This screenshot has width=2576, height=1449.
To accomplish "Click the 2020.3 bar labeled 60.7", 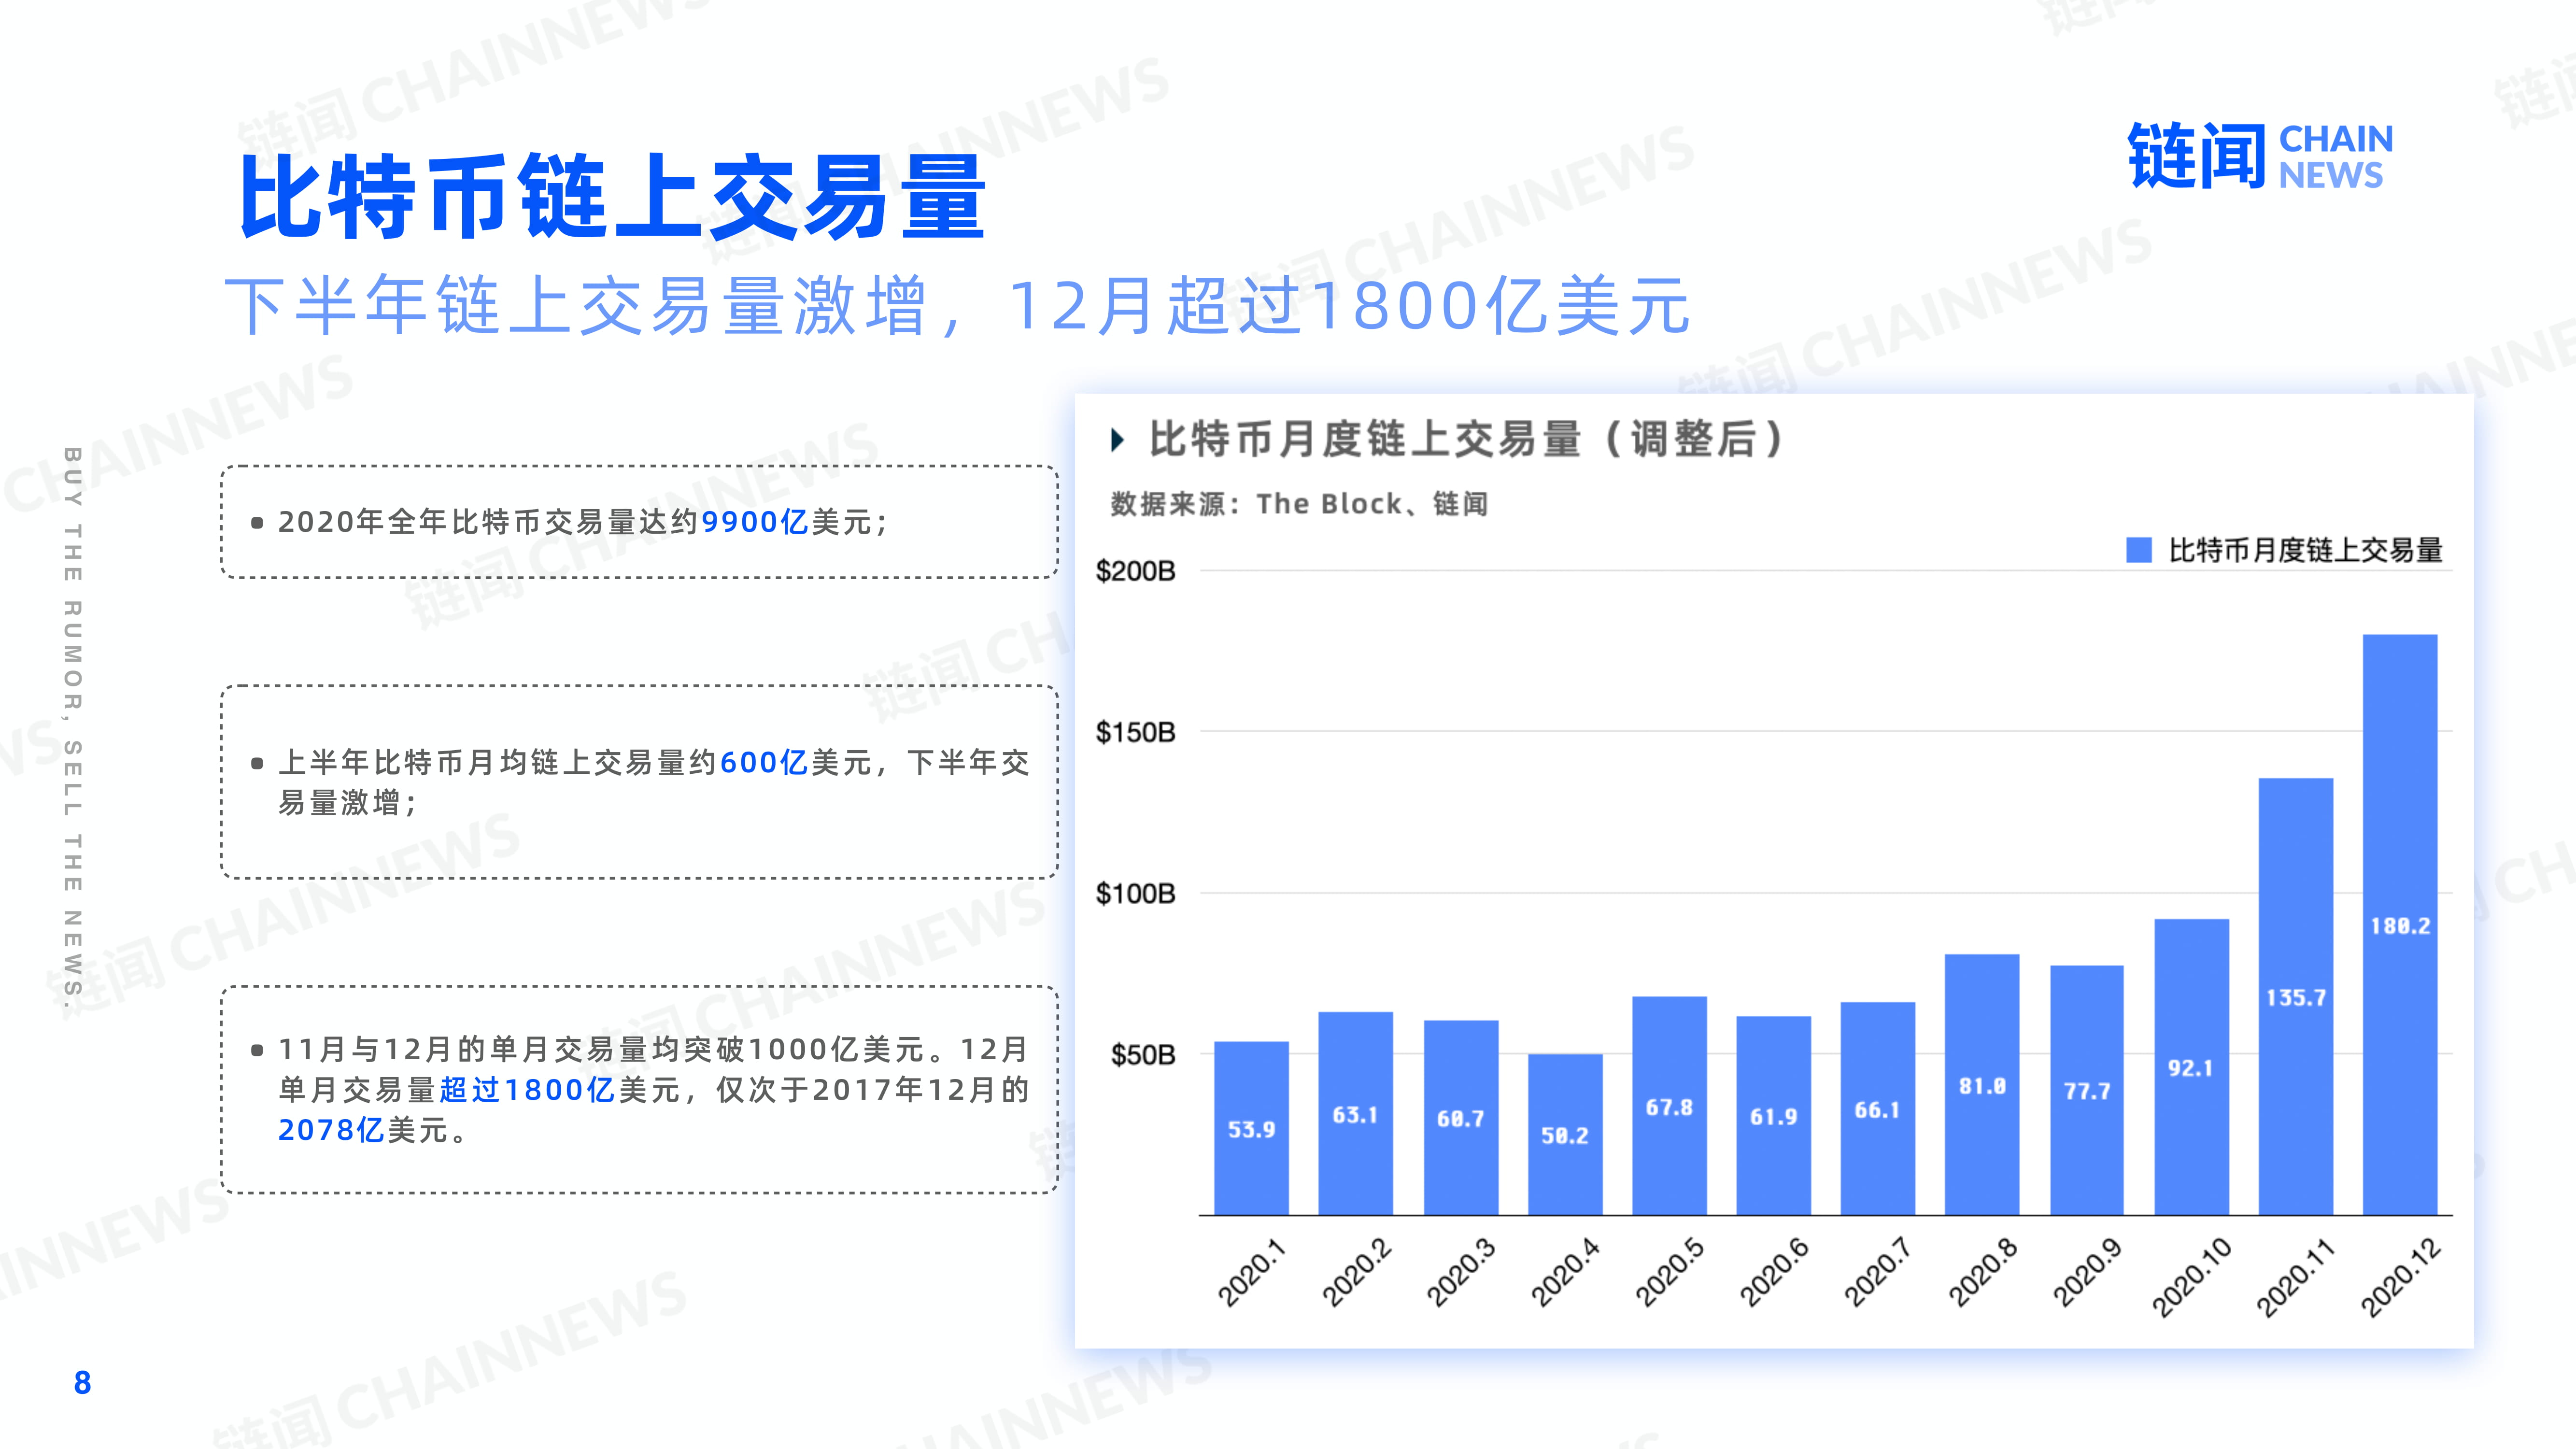I will (x=1461, y=1117).
